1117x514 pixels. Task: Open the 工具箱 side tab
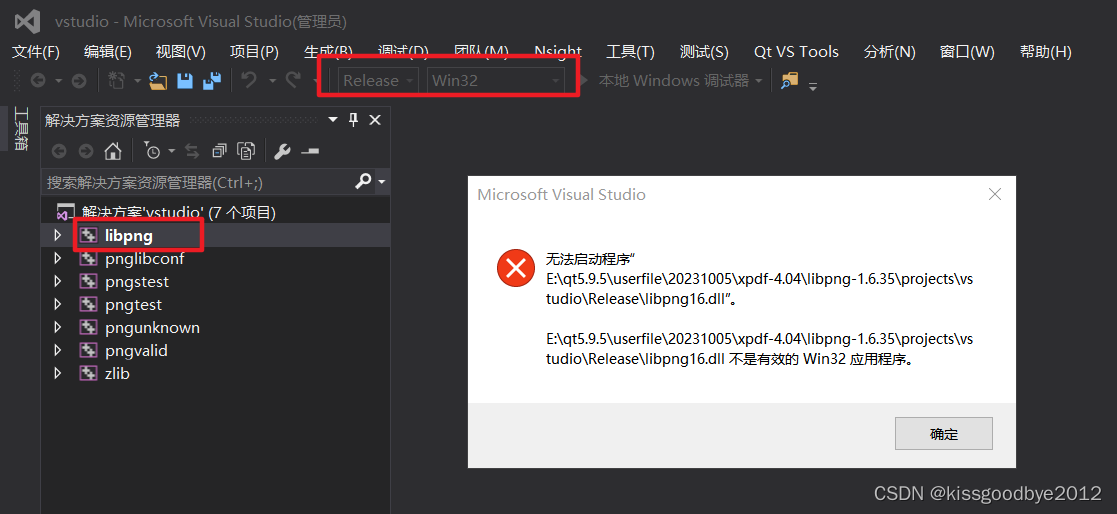21,129
